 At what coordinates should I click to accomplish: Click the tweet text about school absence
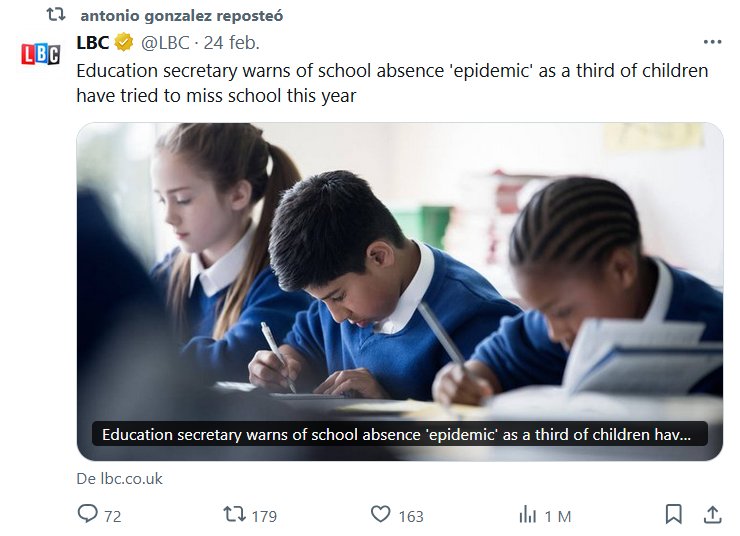(x=392, y=83)
